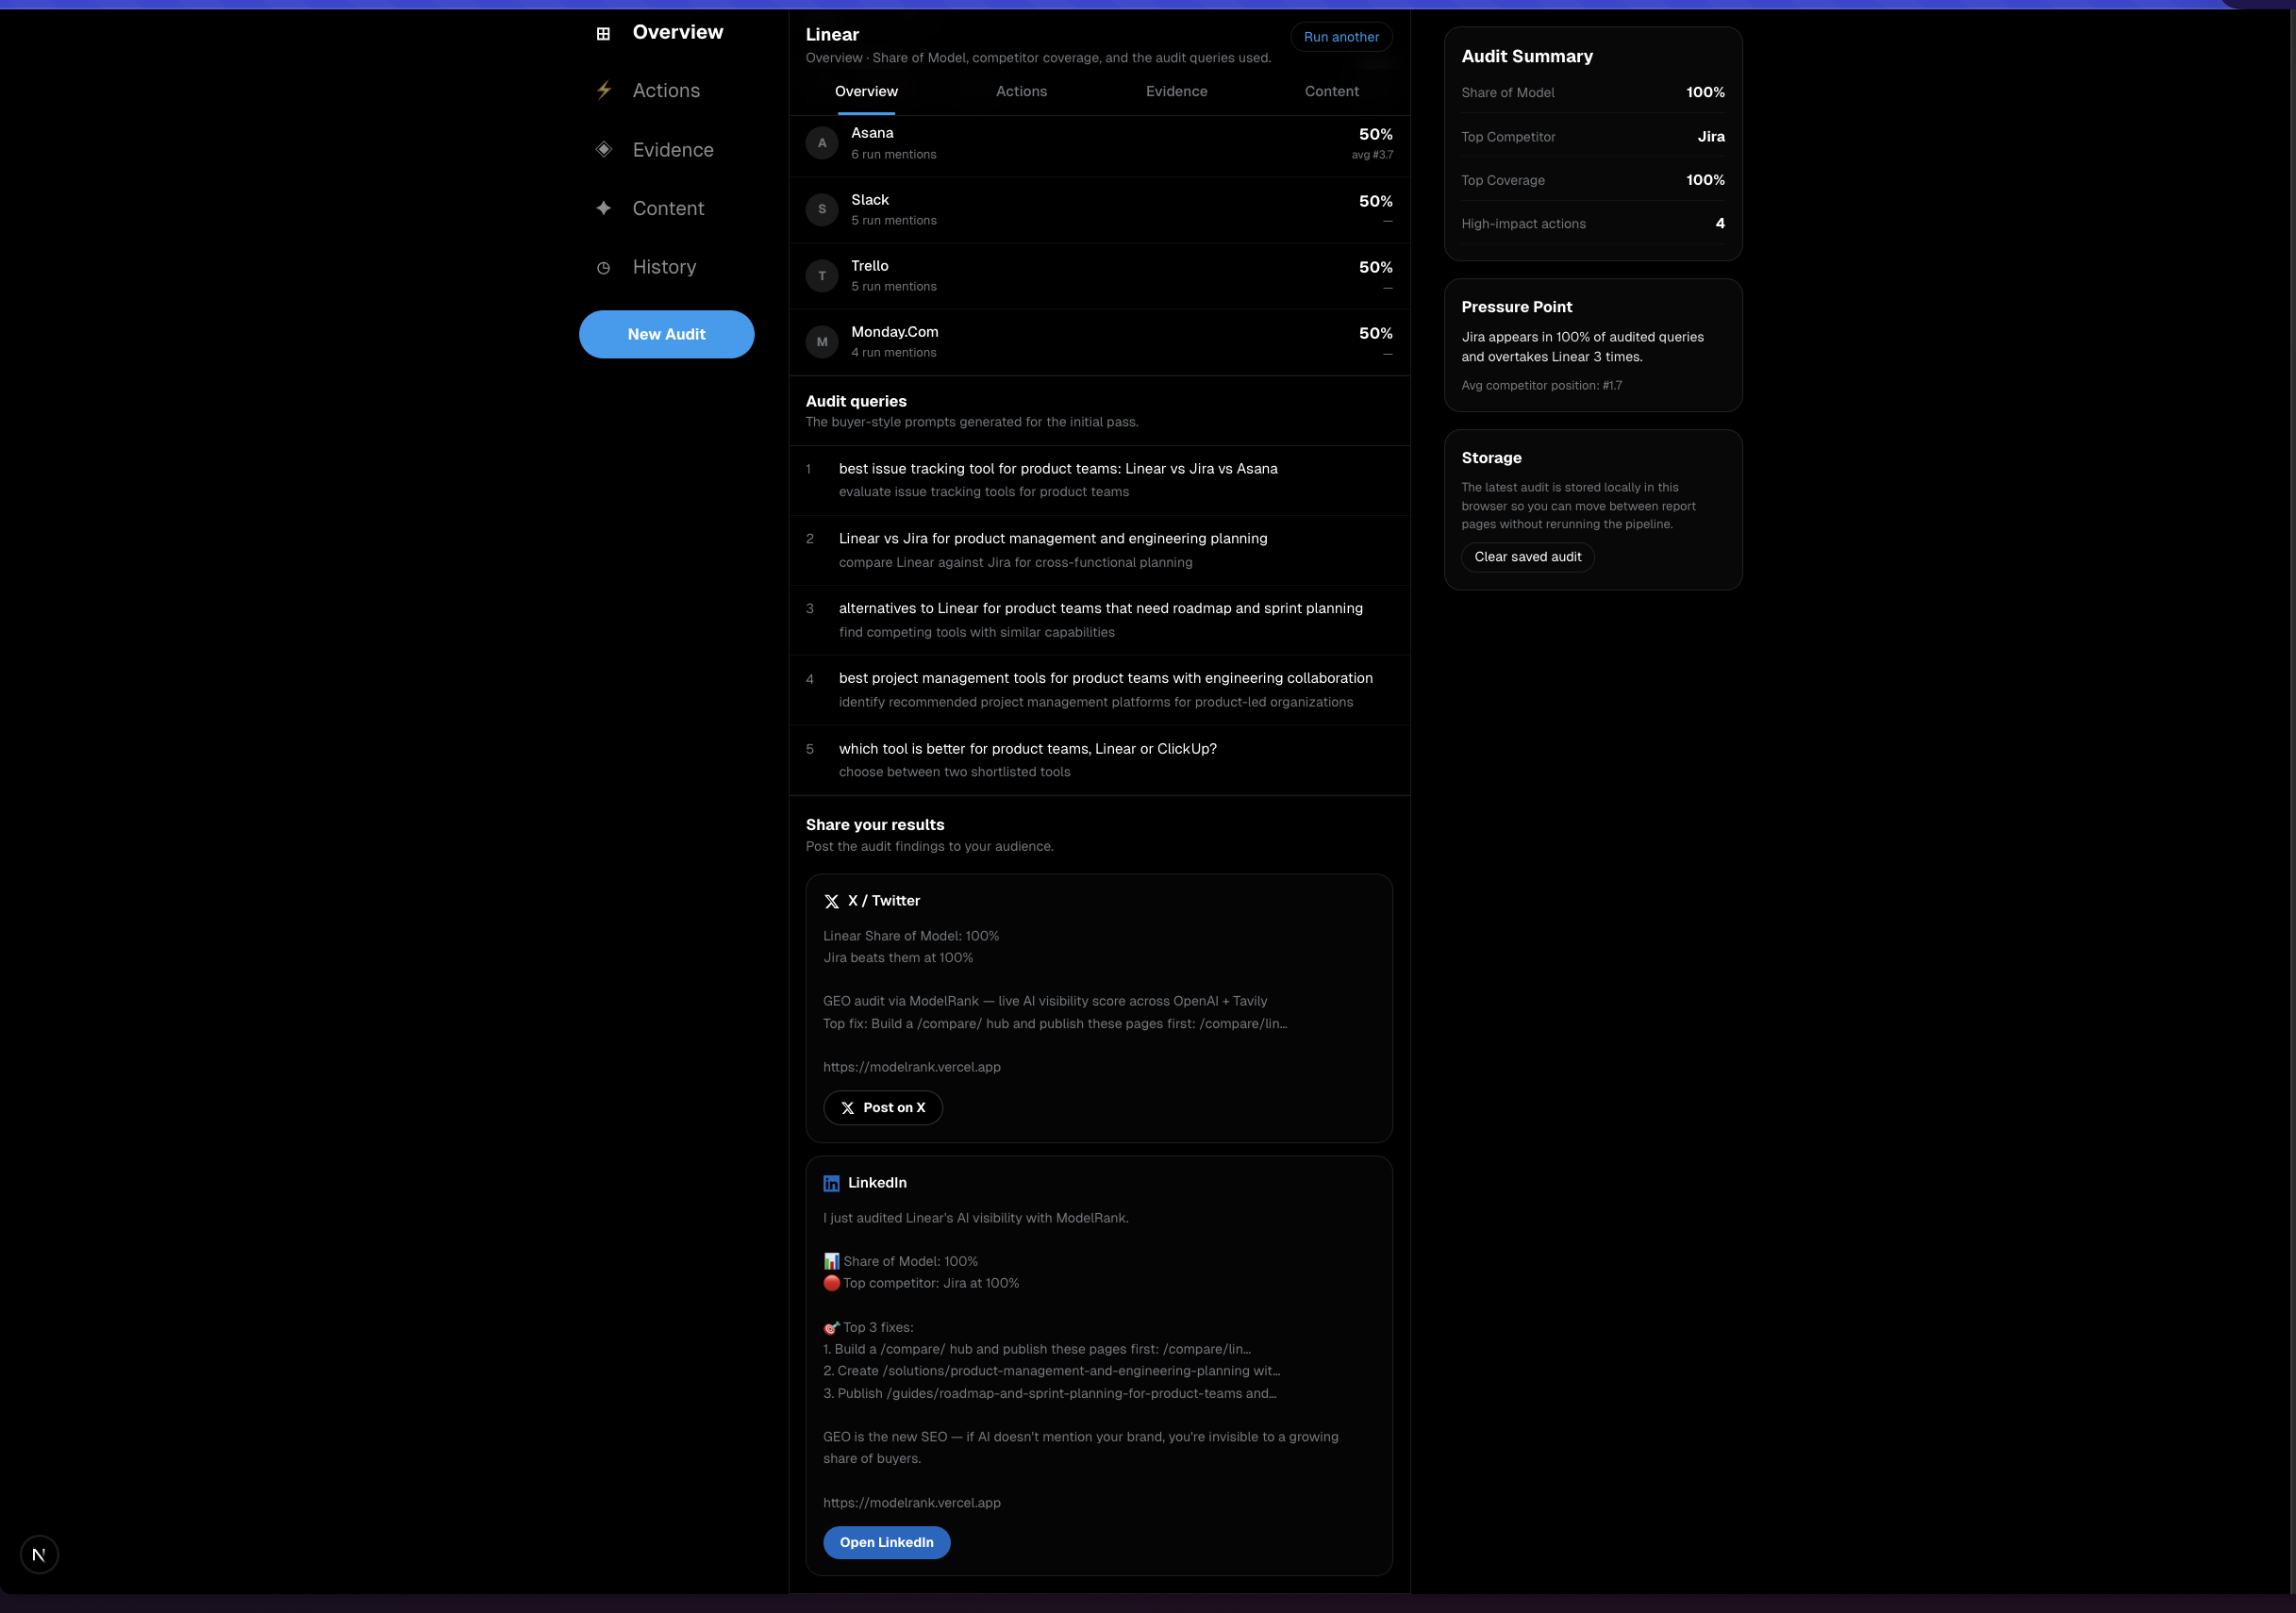
Task: Switch to the Evidence tab
Action: [x=1176, y=91]
